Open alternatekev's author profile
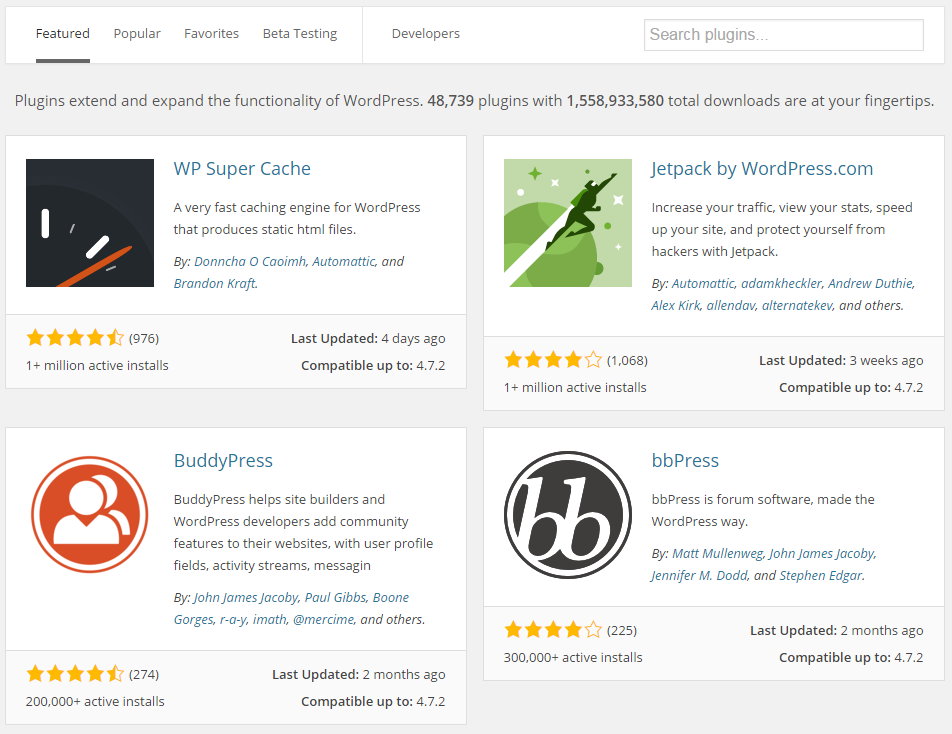 coord(797,305)
